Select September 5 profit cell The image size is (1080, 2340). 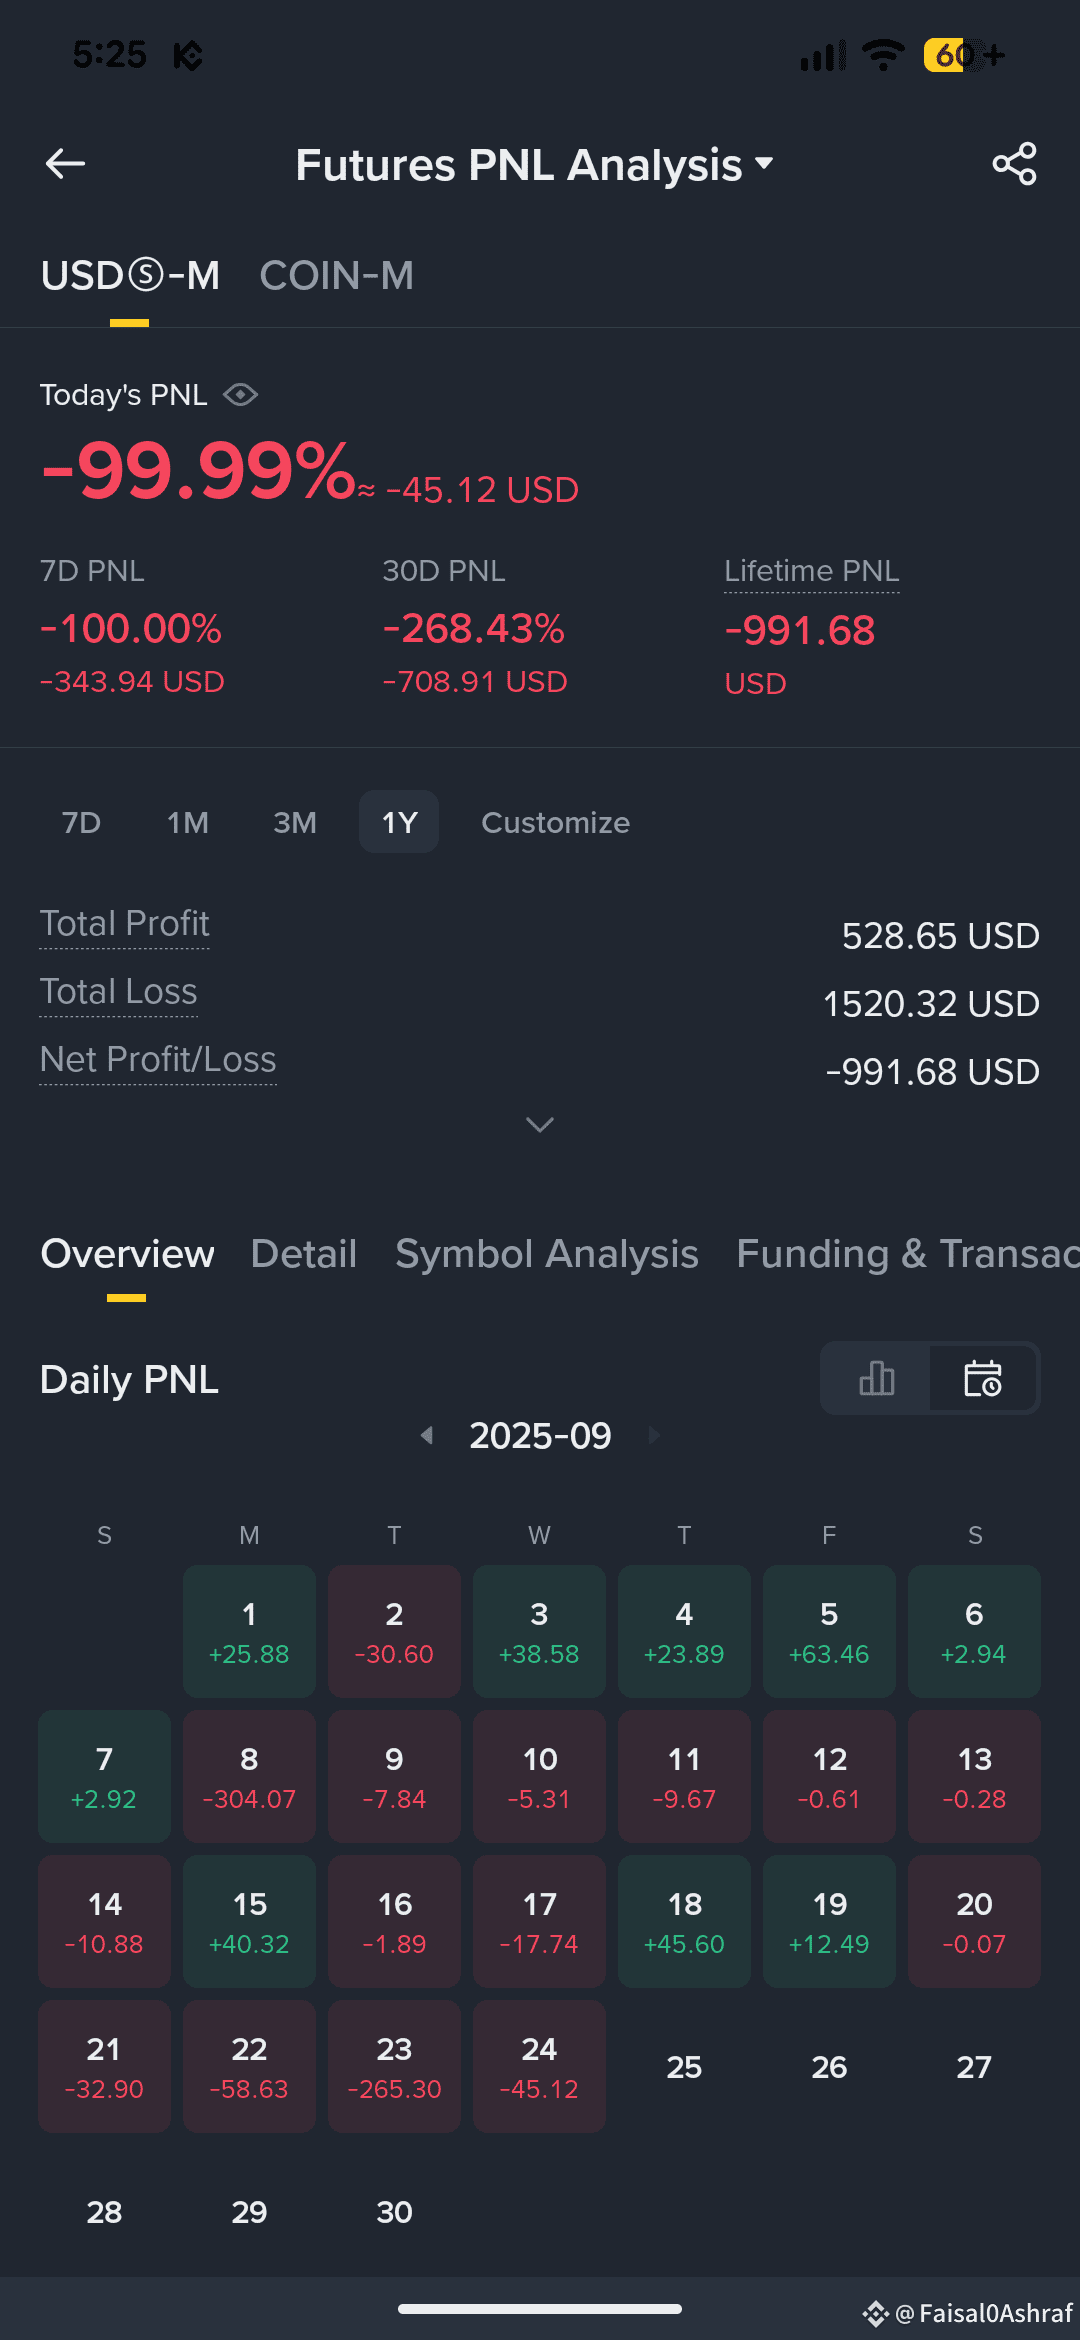[x=829, y=1631]
